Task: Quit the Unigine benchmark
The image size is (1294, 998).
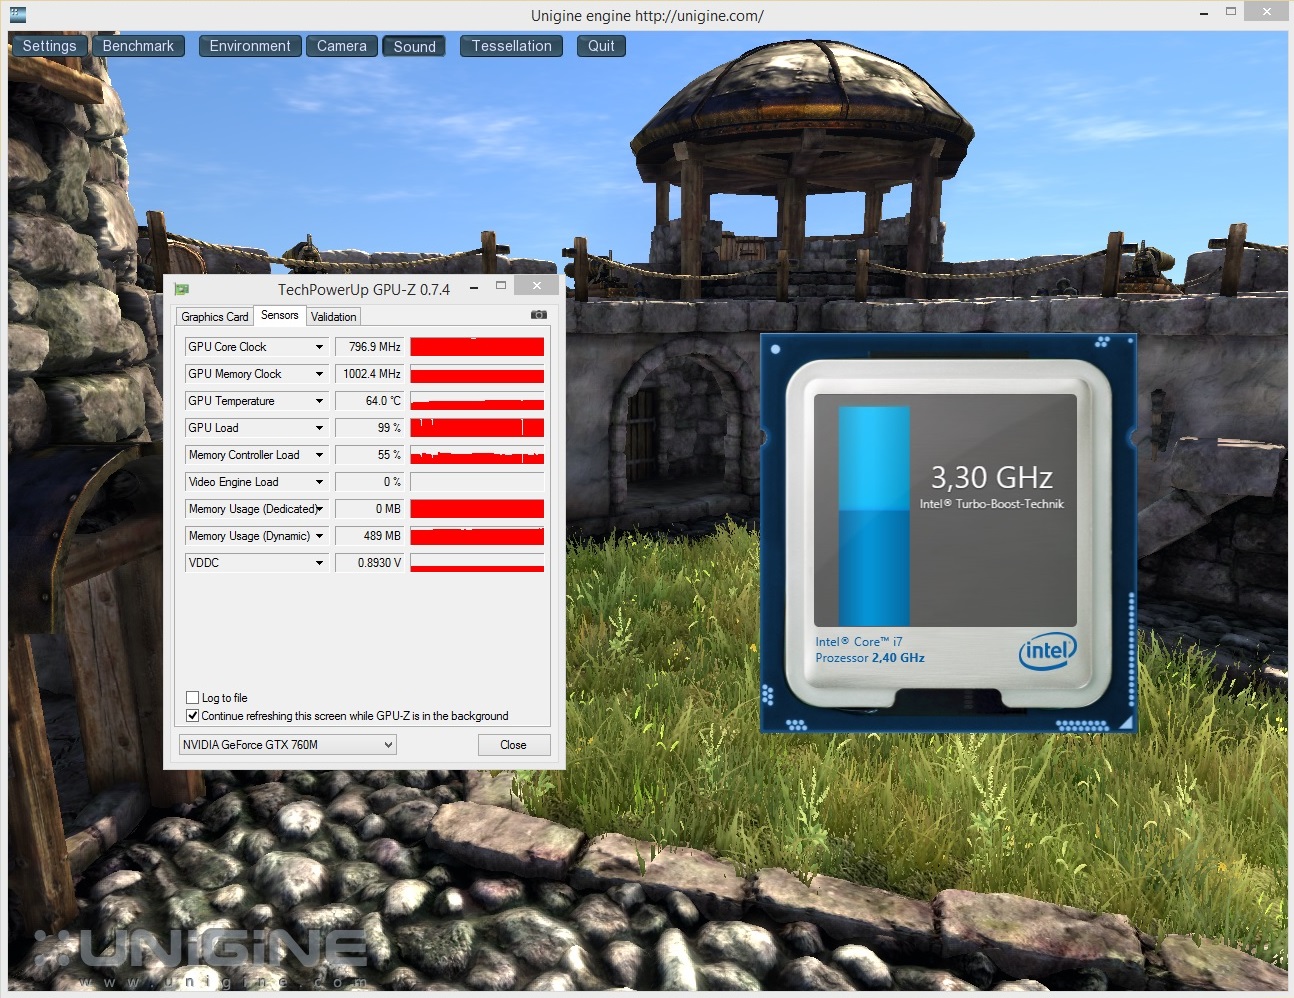Action: pyautogui.click(x=601, y=46)
